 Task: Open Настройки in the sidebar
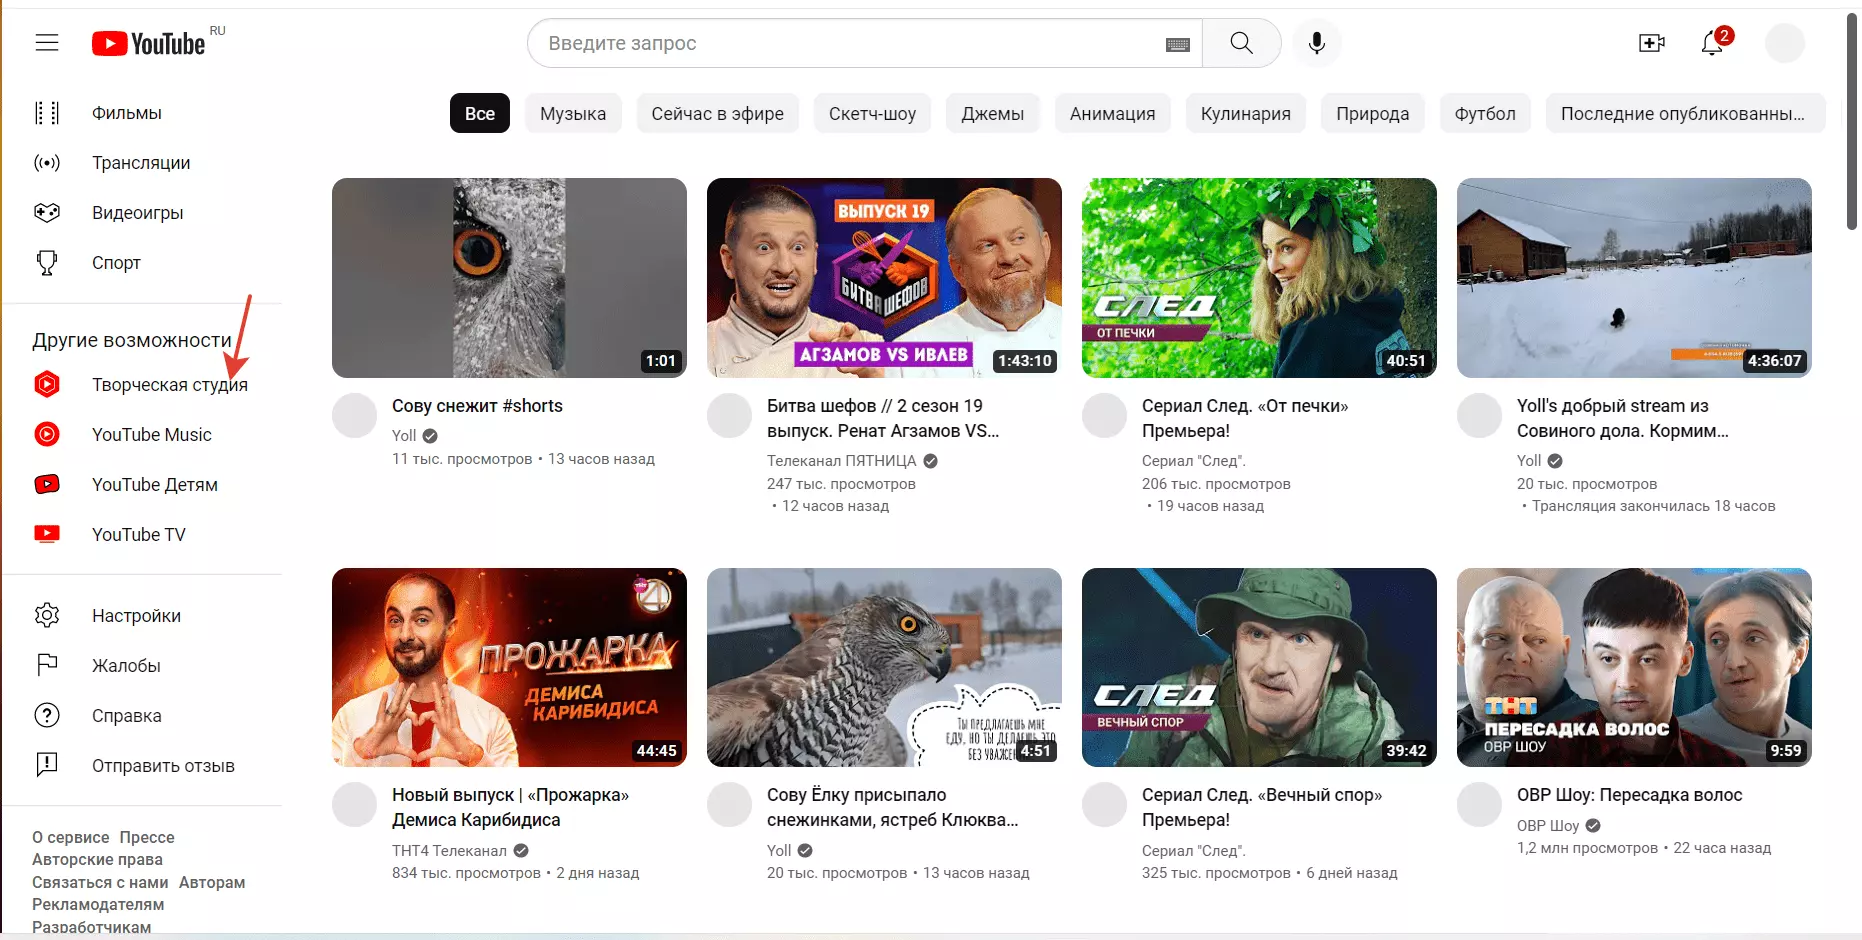[x=136, y=616]
